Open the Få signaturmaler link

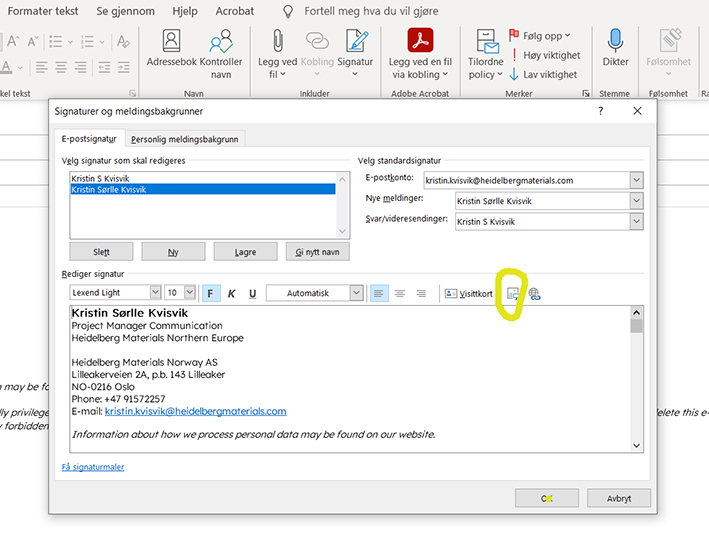[93, 466]
